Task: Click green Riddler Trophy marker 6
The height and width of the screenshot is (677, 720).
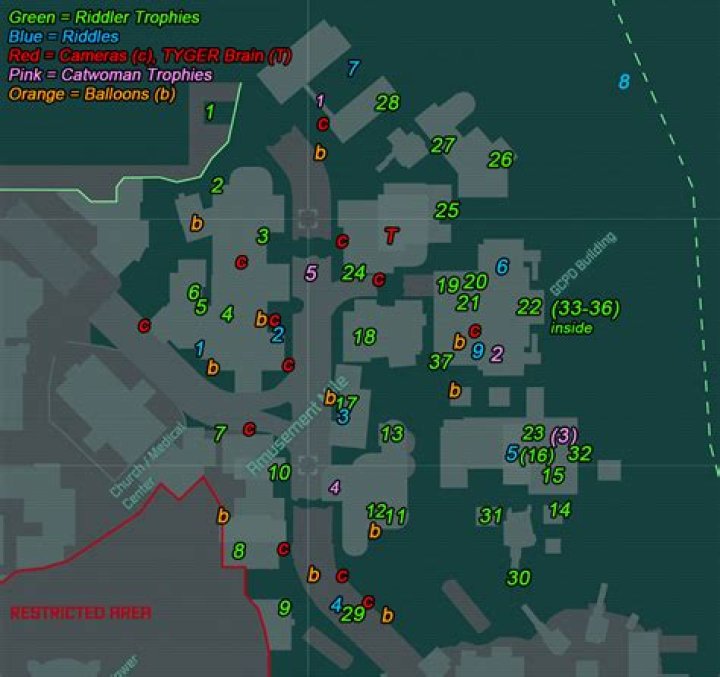Action: click(x=194, y=292)
